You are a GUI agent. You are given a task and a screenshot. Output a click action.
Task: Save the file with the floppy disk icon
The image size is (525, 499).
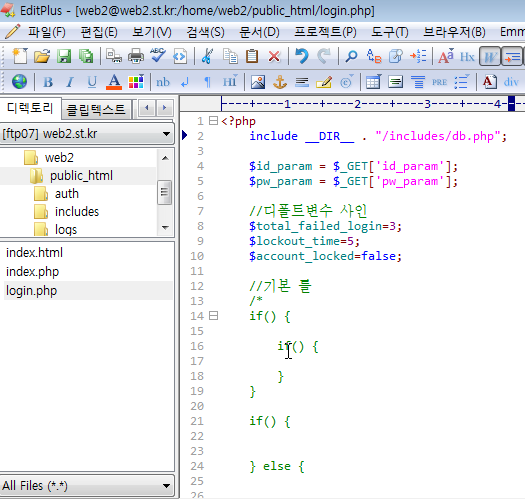pyautogui.click(x=64, y=56)
